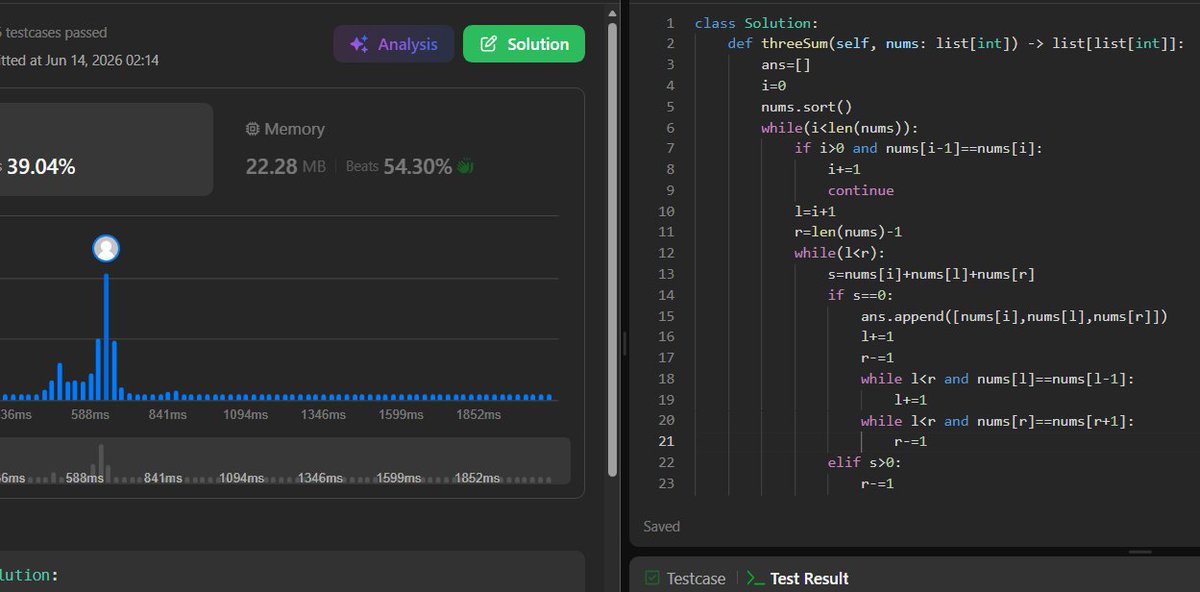
Task: Click the panel divider handle between panes
Action: (624, 344)
